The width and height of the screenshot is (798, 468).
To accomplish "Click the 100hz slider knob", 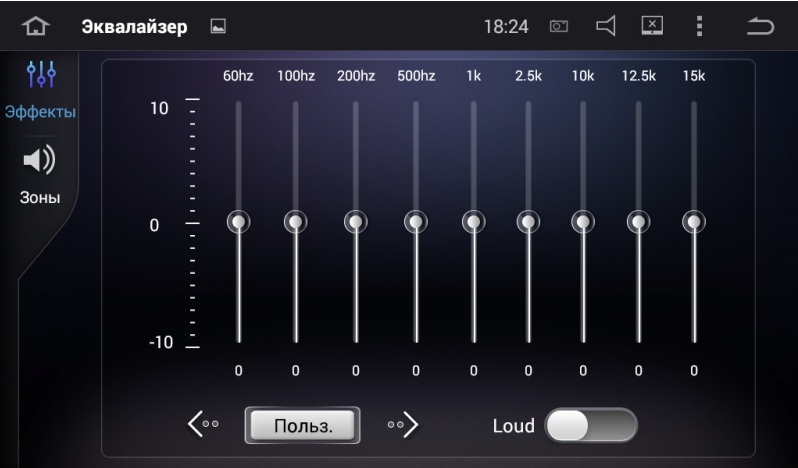I will pos(296,222).
